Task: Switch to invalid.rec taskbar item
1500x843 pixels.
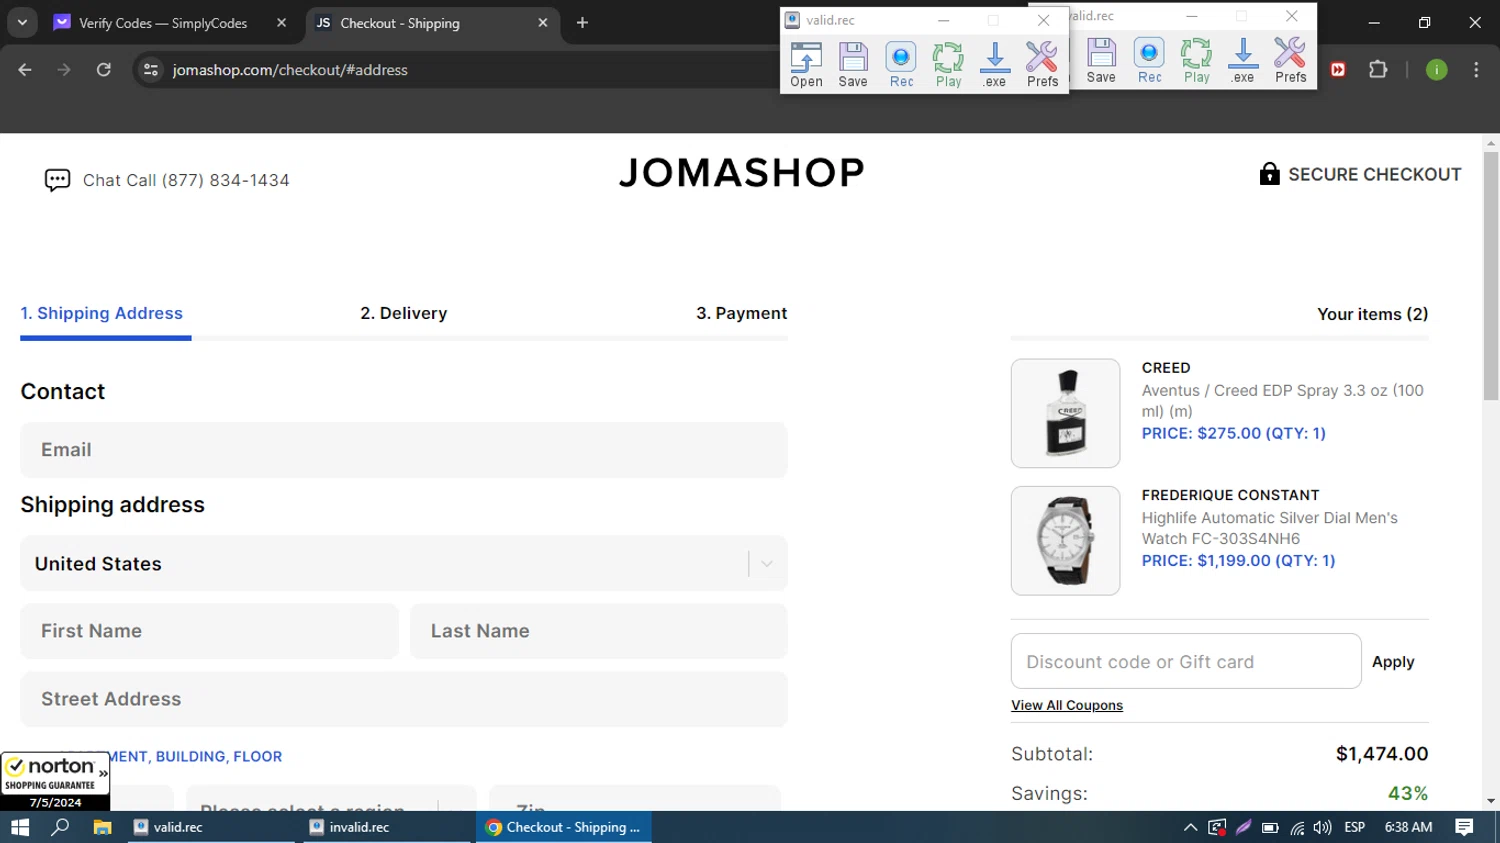Action: tap(389, 827)
